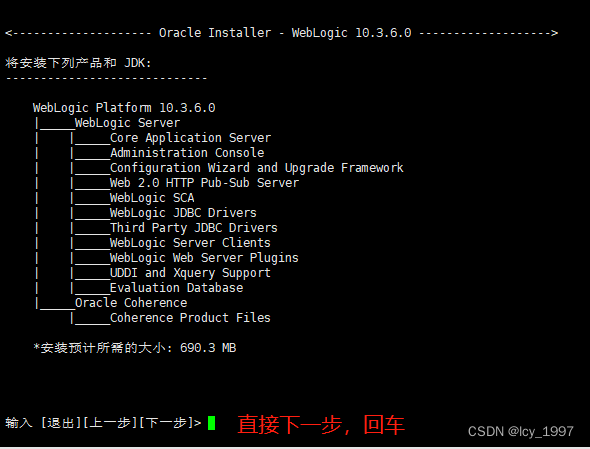Screen dimensions: 590x449
Task: Select the Third Party JDBC Drivers entry
Action: [x=193, y=228]
